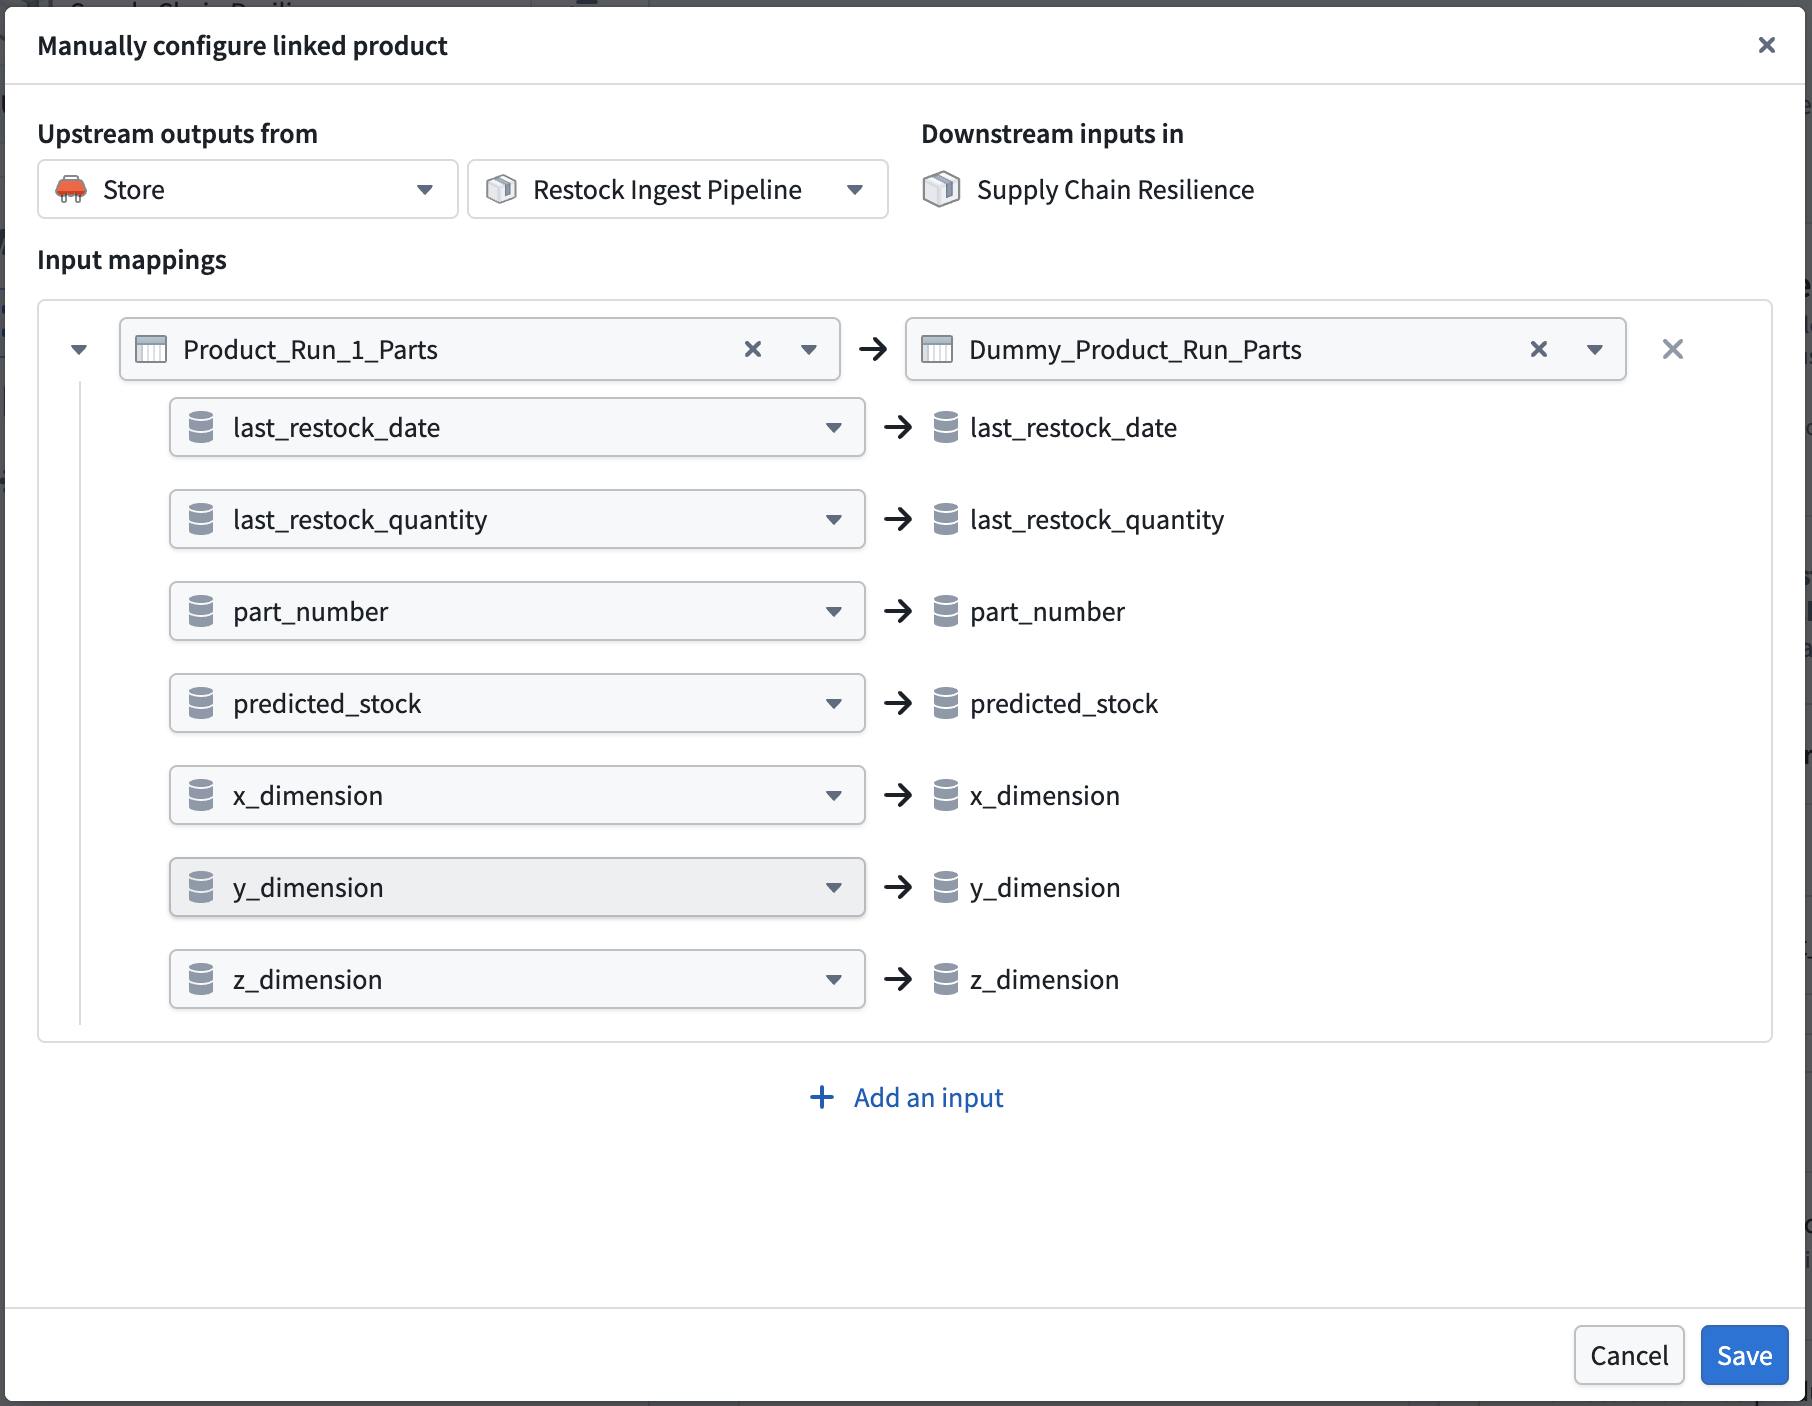
Task: Click the Product_Run_1_Parts table icon
Action: pyautogui.click(x=151, y=349)
